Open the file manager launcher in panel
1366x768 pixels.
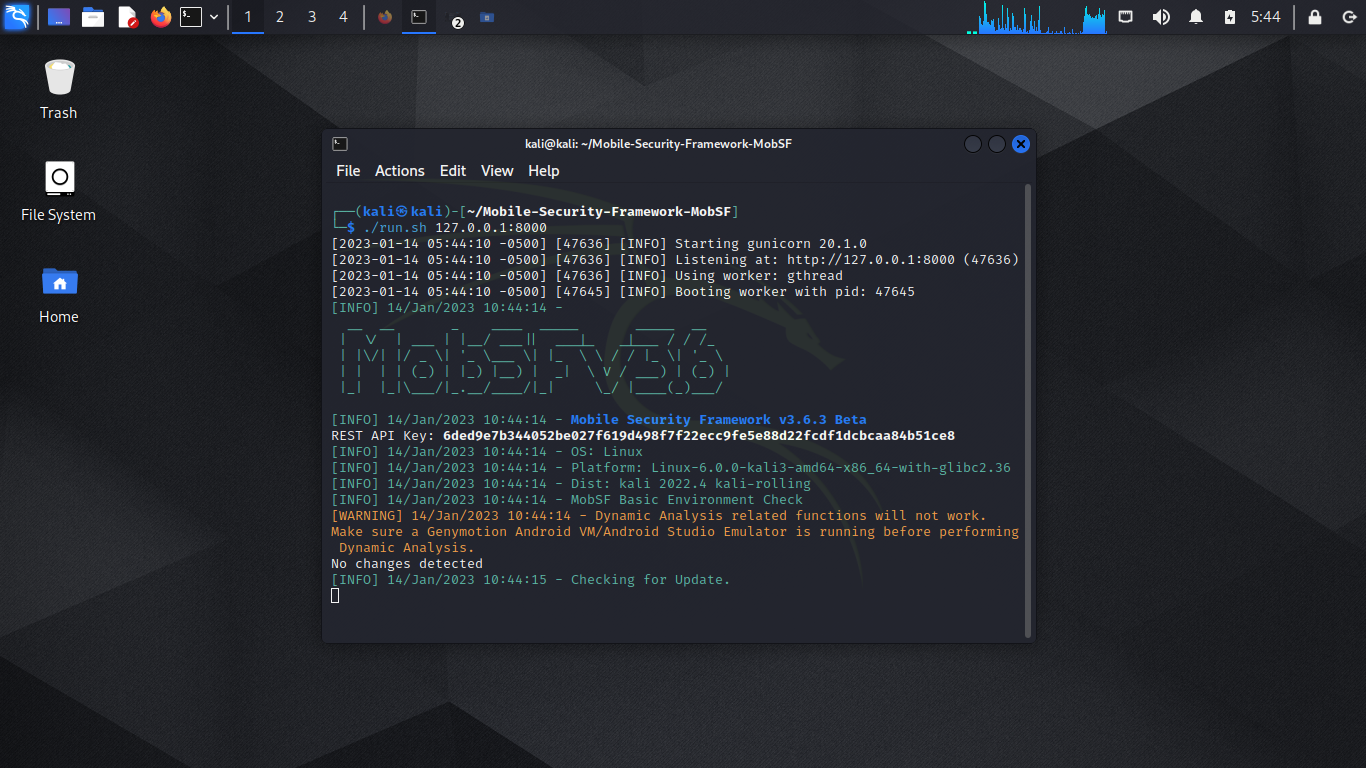pos(93,17)
